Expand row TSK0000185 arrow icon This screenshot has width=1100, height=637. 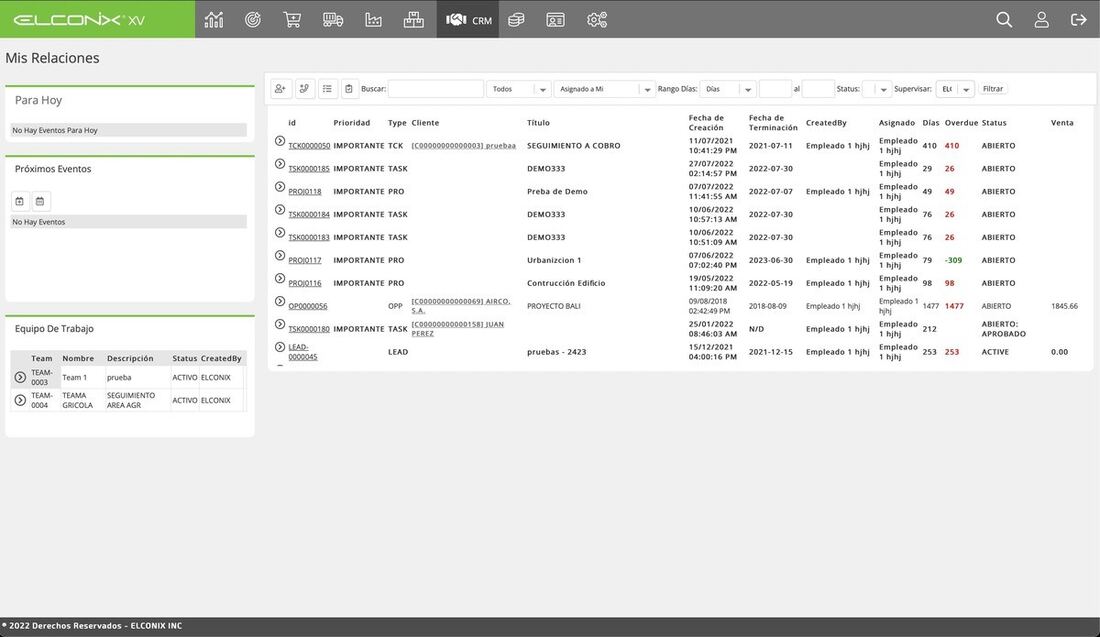(280, 164)
